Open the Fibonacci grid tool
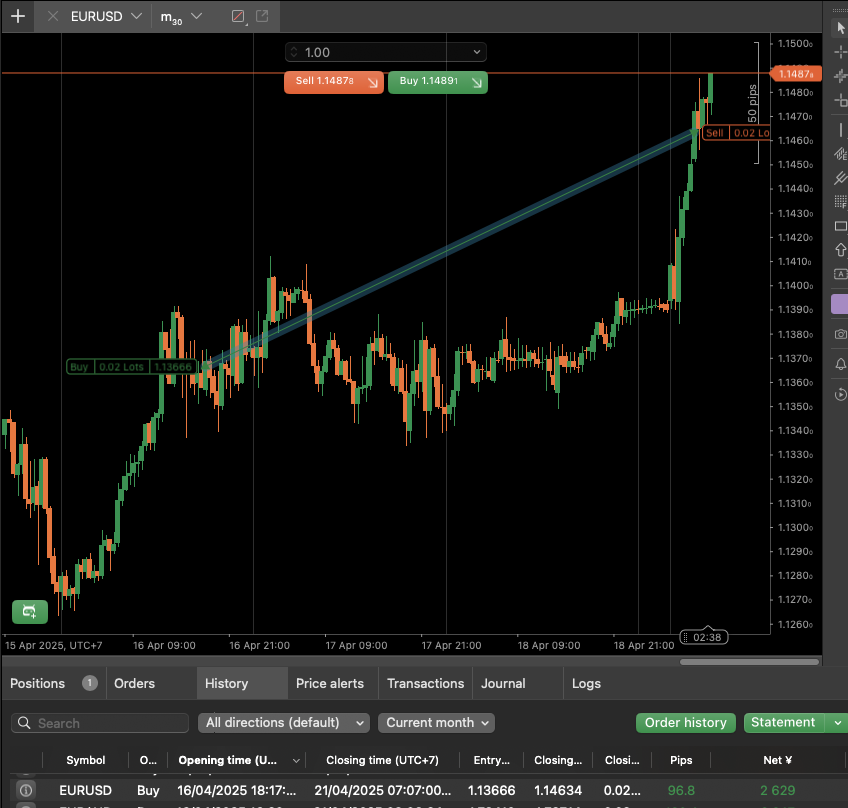Viewport: 848px width, 808px height. 840,202
